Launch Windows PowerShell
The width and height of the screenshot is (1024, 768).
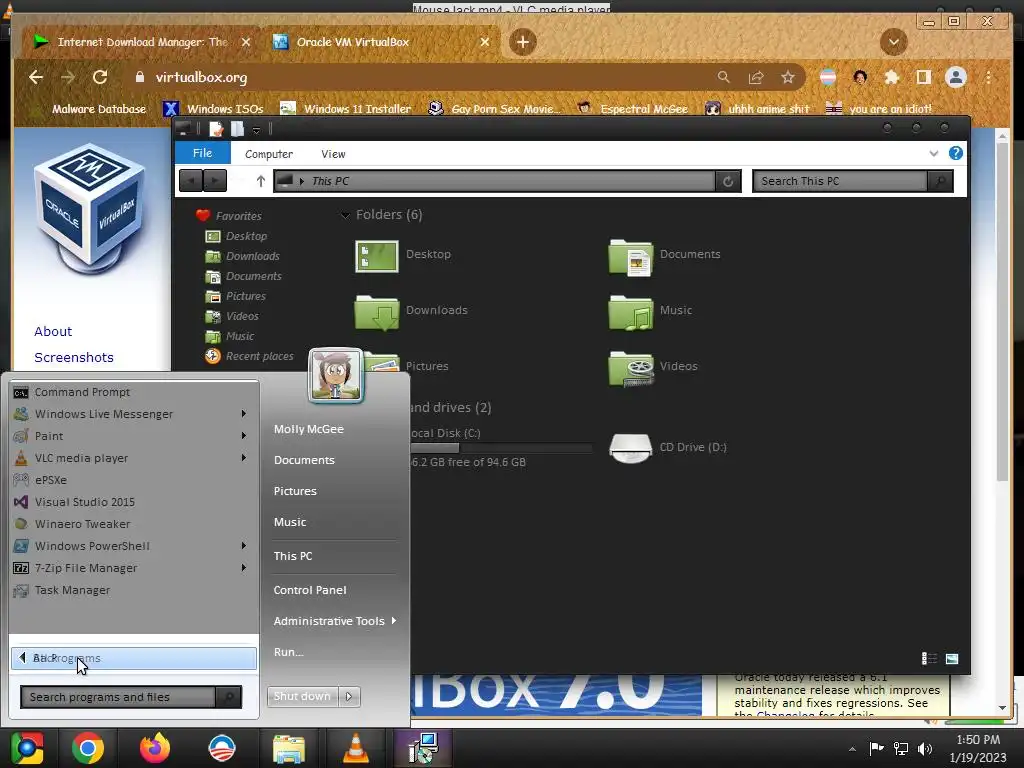(134, 546)
